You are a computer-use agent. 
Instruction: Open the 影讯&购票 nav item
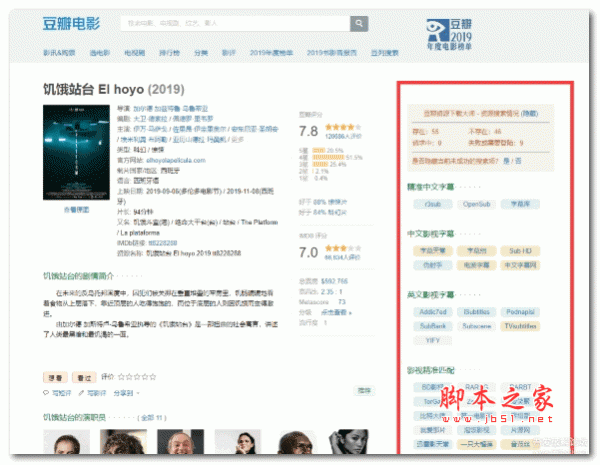59,53
